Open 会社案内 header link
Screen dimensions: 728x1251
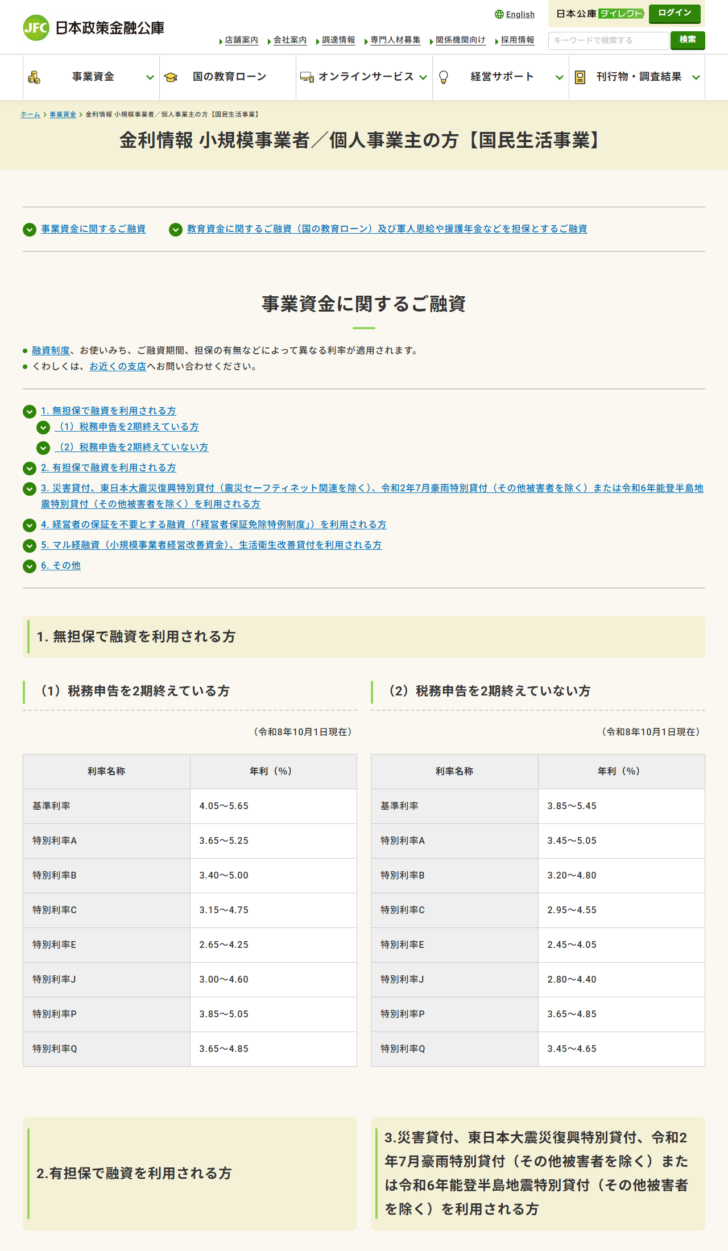[x=290, y=40]
